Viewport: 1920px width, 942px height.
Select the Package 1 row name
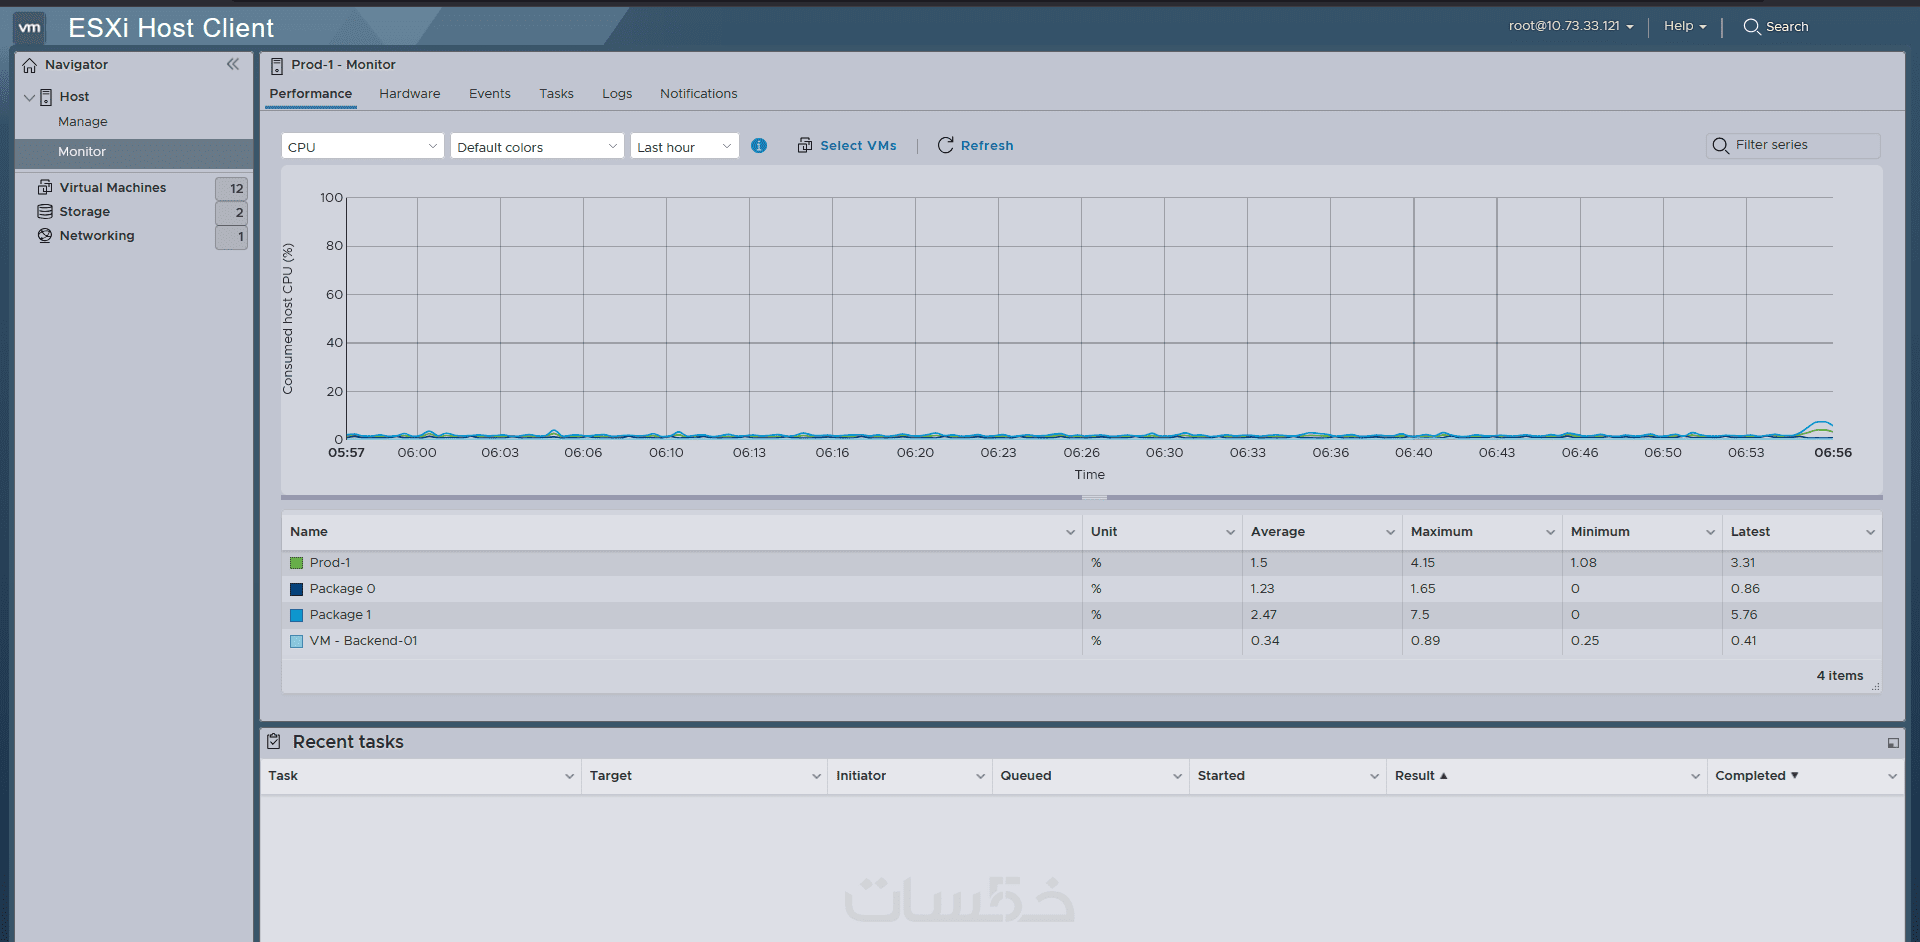click(341, 615)
